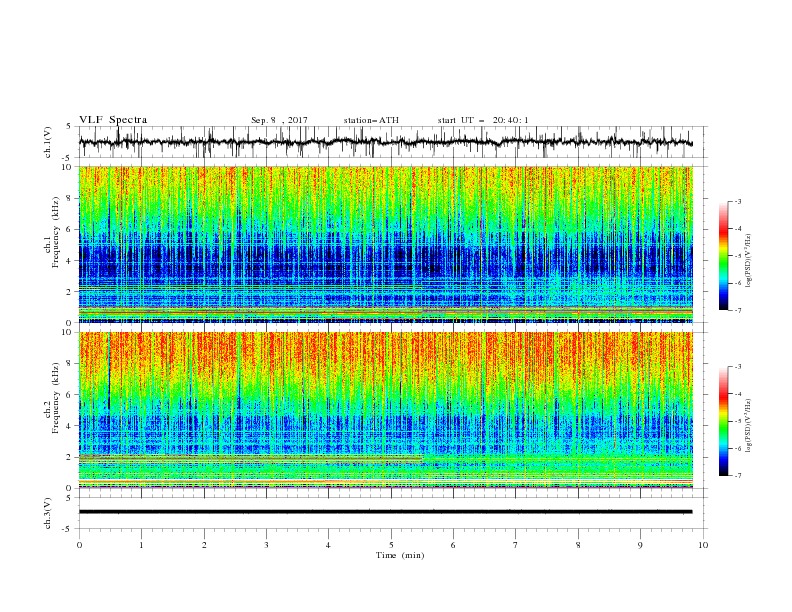Image resolution: width=792 pixels, height=612 pixels.
Task: Click the lower PSD color scale bar
Action: pos(723,421)
